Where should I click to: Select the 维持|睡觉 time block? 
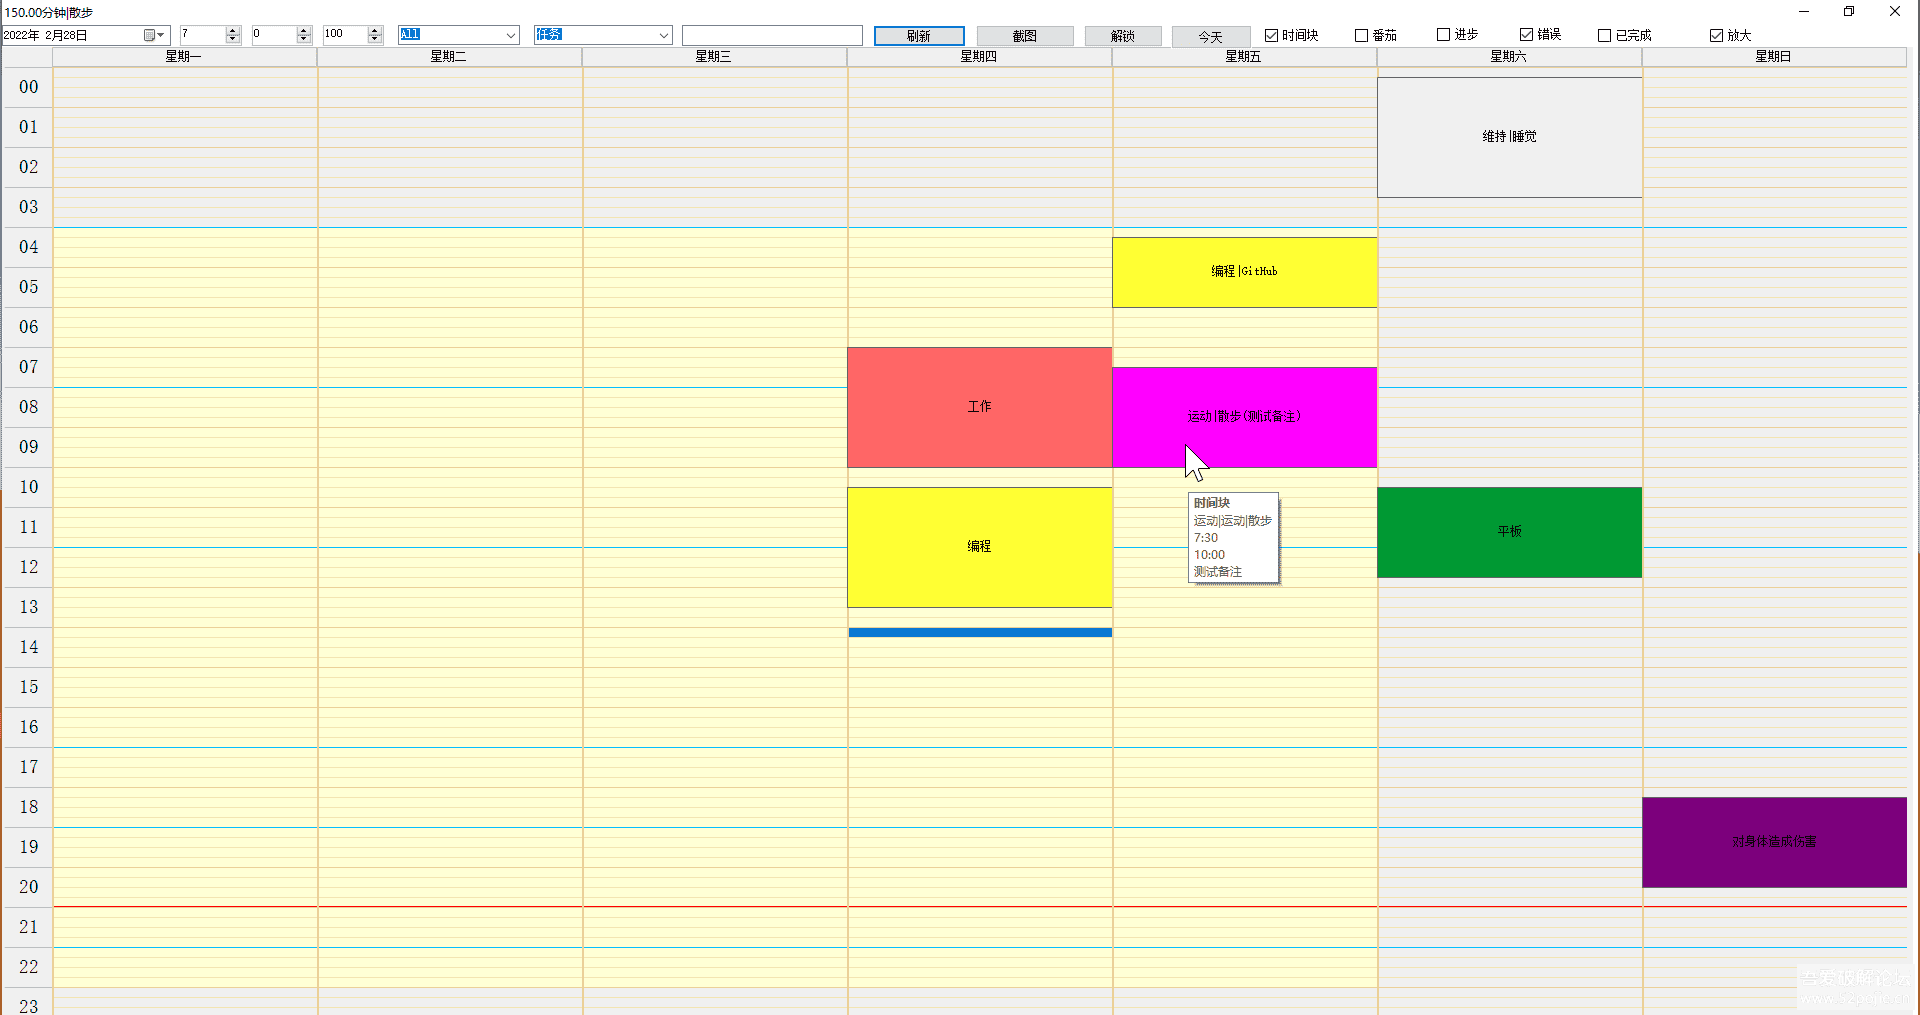click(x=1510, y=137)
